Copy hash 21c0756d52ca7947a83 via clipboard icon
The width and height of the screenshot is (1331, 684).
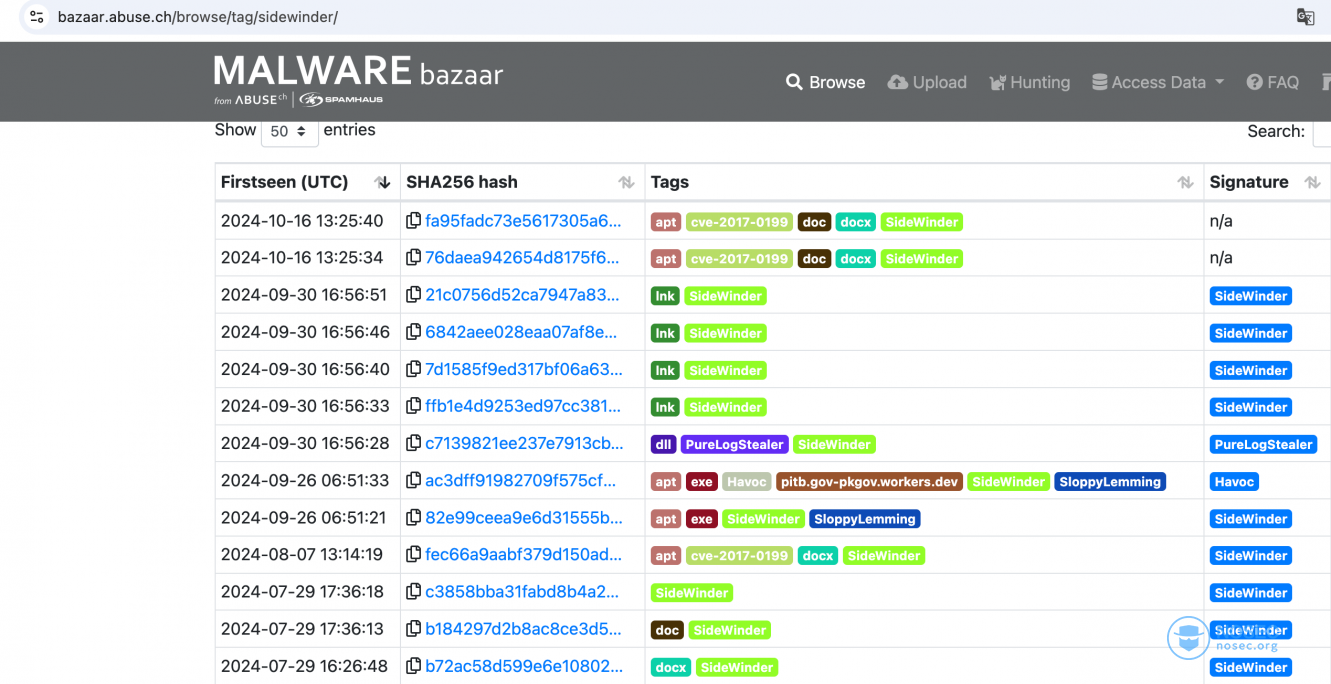pyautogui.click(x=413, y=295)
